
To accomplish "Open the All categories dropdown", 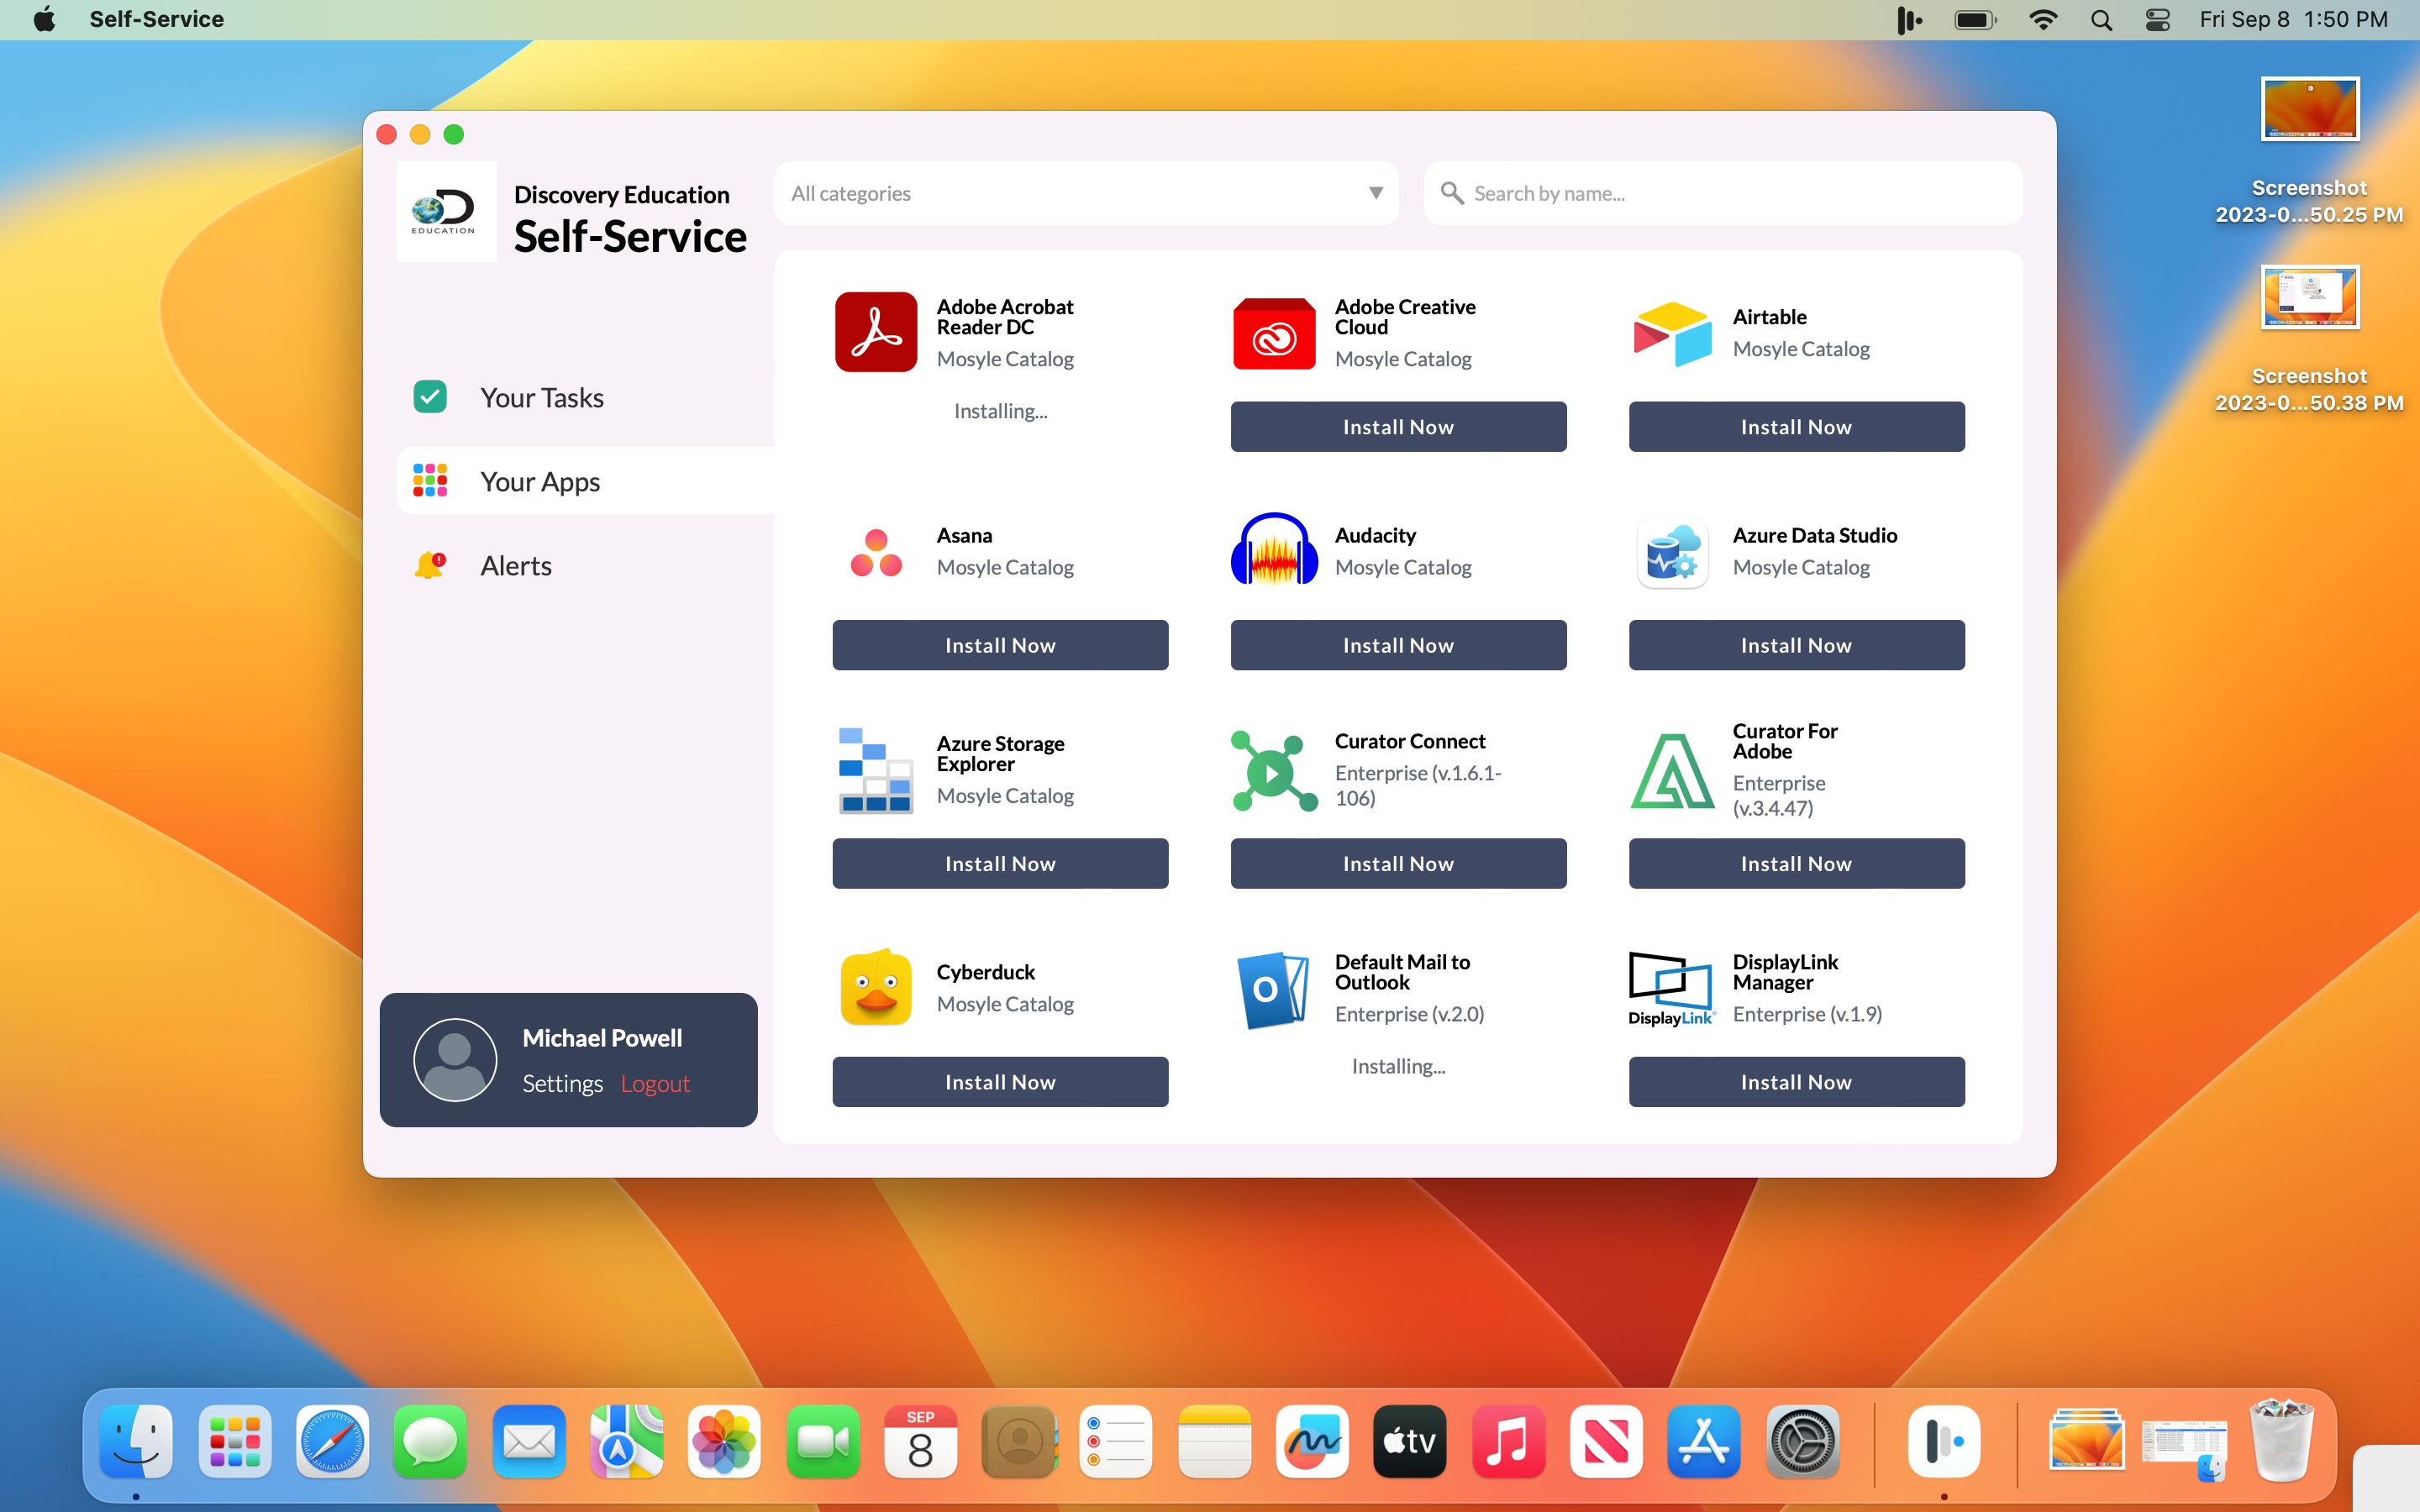I will coord(1086,193).
